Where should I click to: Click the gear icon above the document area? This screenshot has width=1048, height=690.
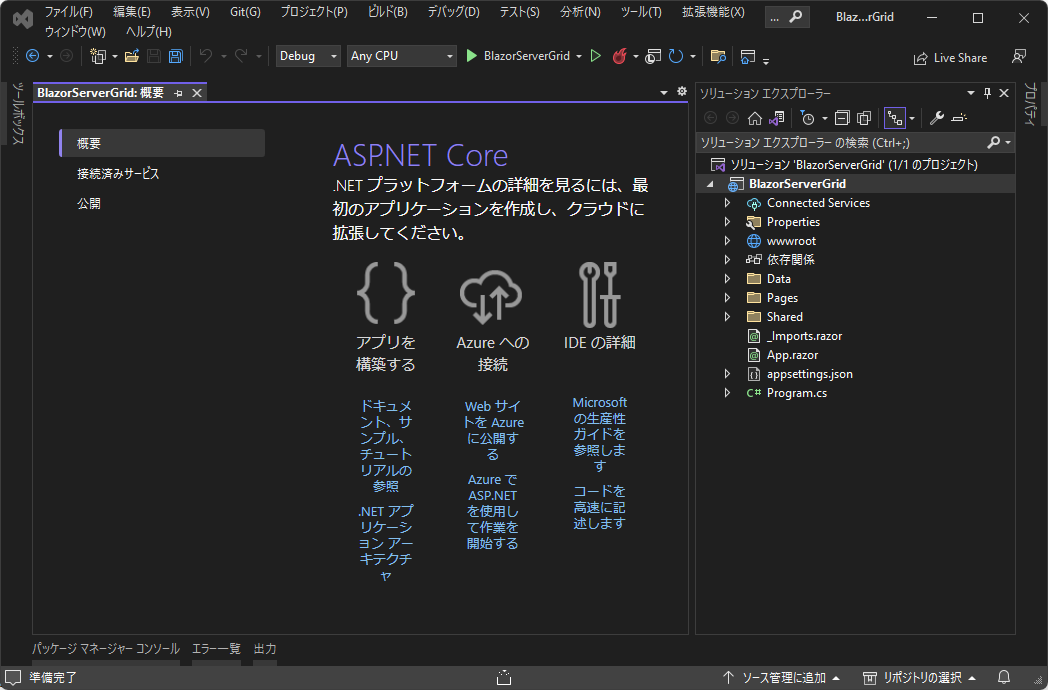click(x=682, y=92)
